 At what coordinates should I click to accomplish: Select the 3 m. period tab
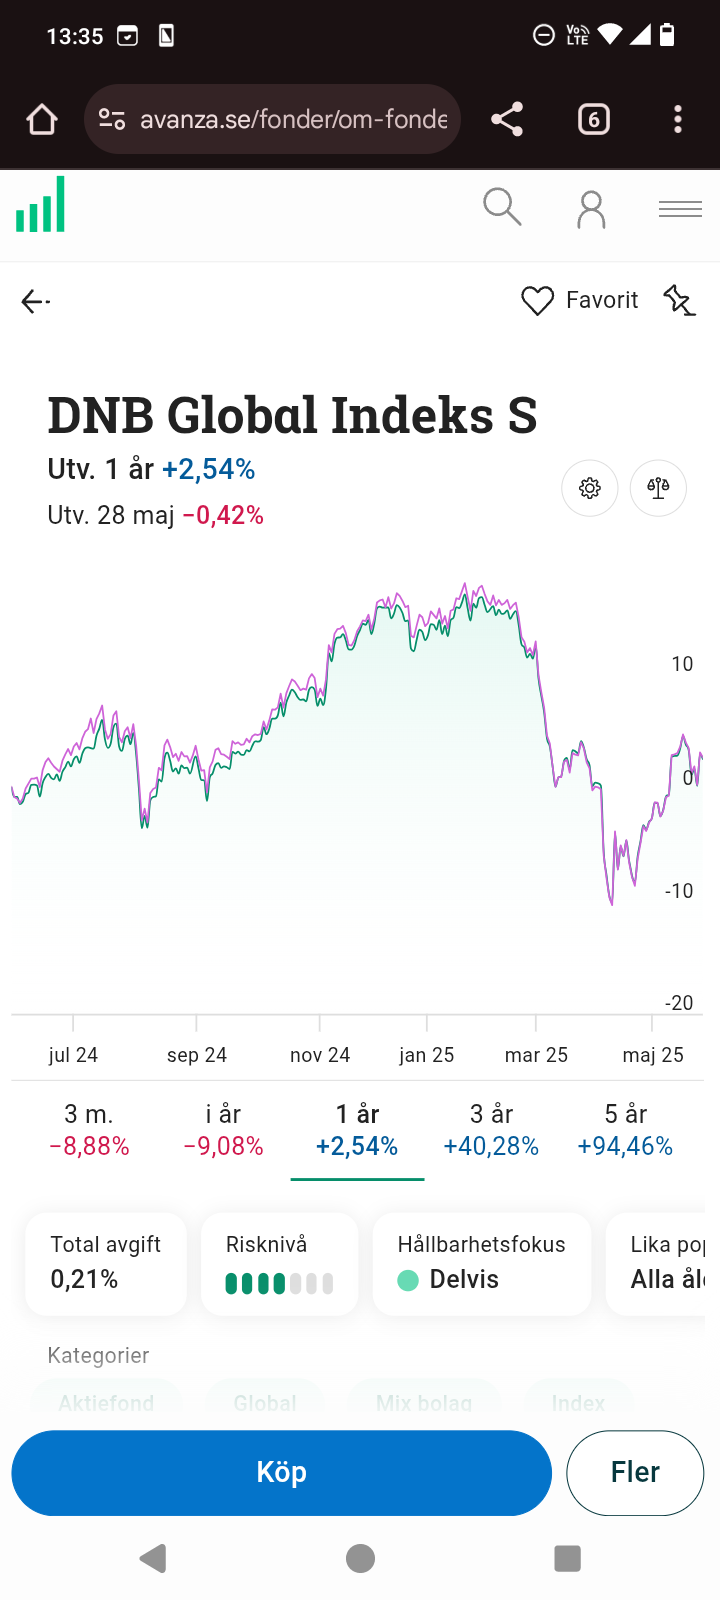coord(89,1130)
